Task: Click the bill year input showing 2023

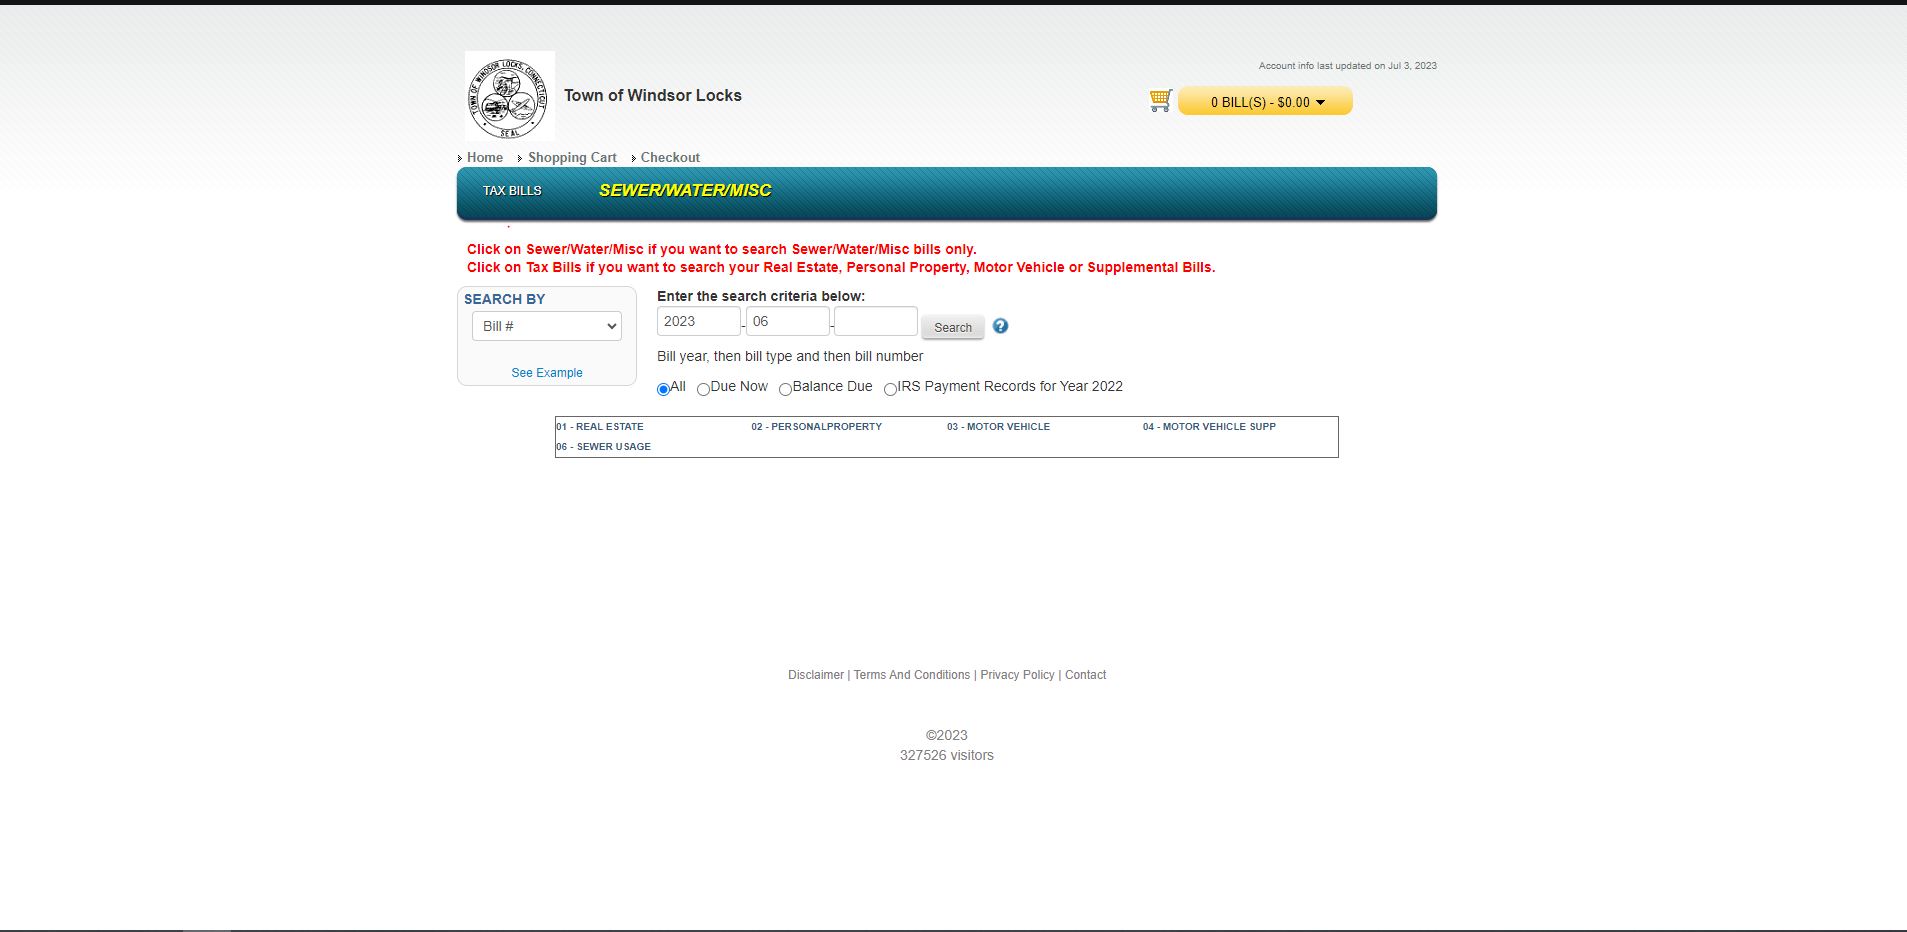Action: tap(698, 321)
